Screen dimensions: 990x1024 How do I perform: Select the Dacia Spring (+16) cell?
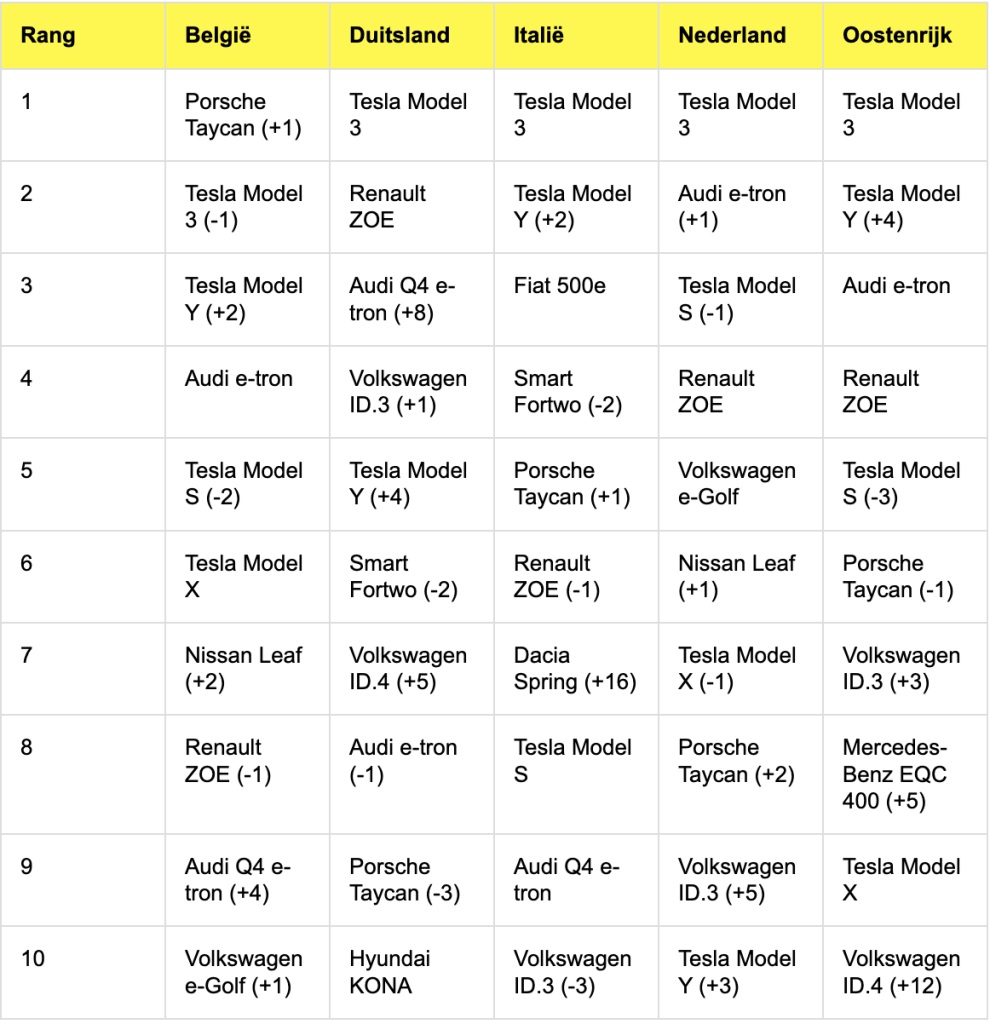coord(575,669)
